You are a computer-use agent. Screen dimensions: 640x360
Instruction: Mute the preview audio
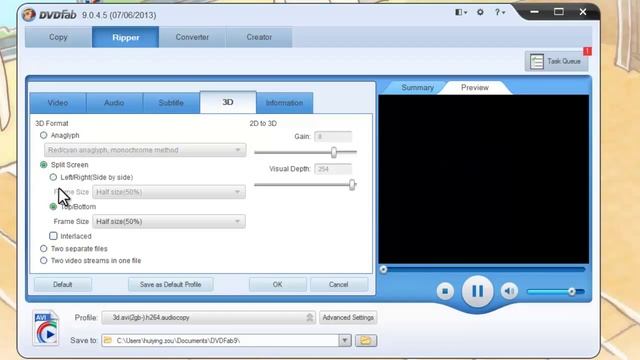point(509,291)
